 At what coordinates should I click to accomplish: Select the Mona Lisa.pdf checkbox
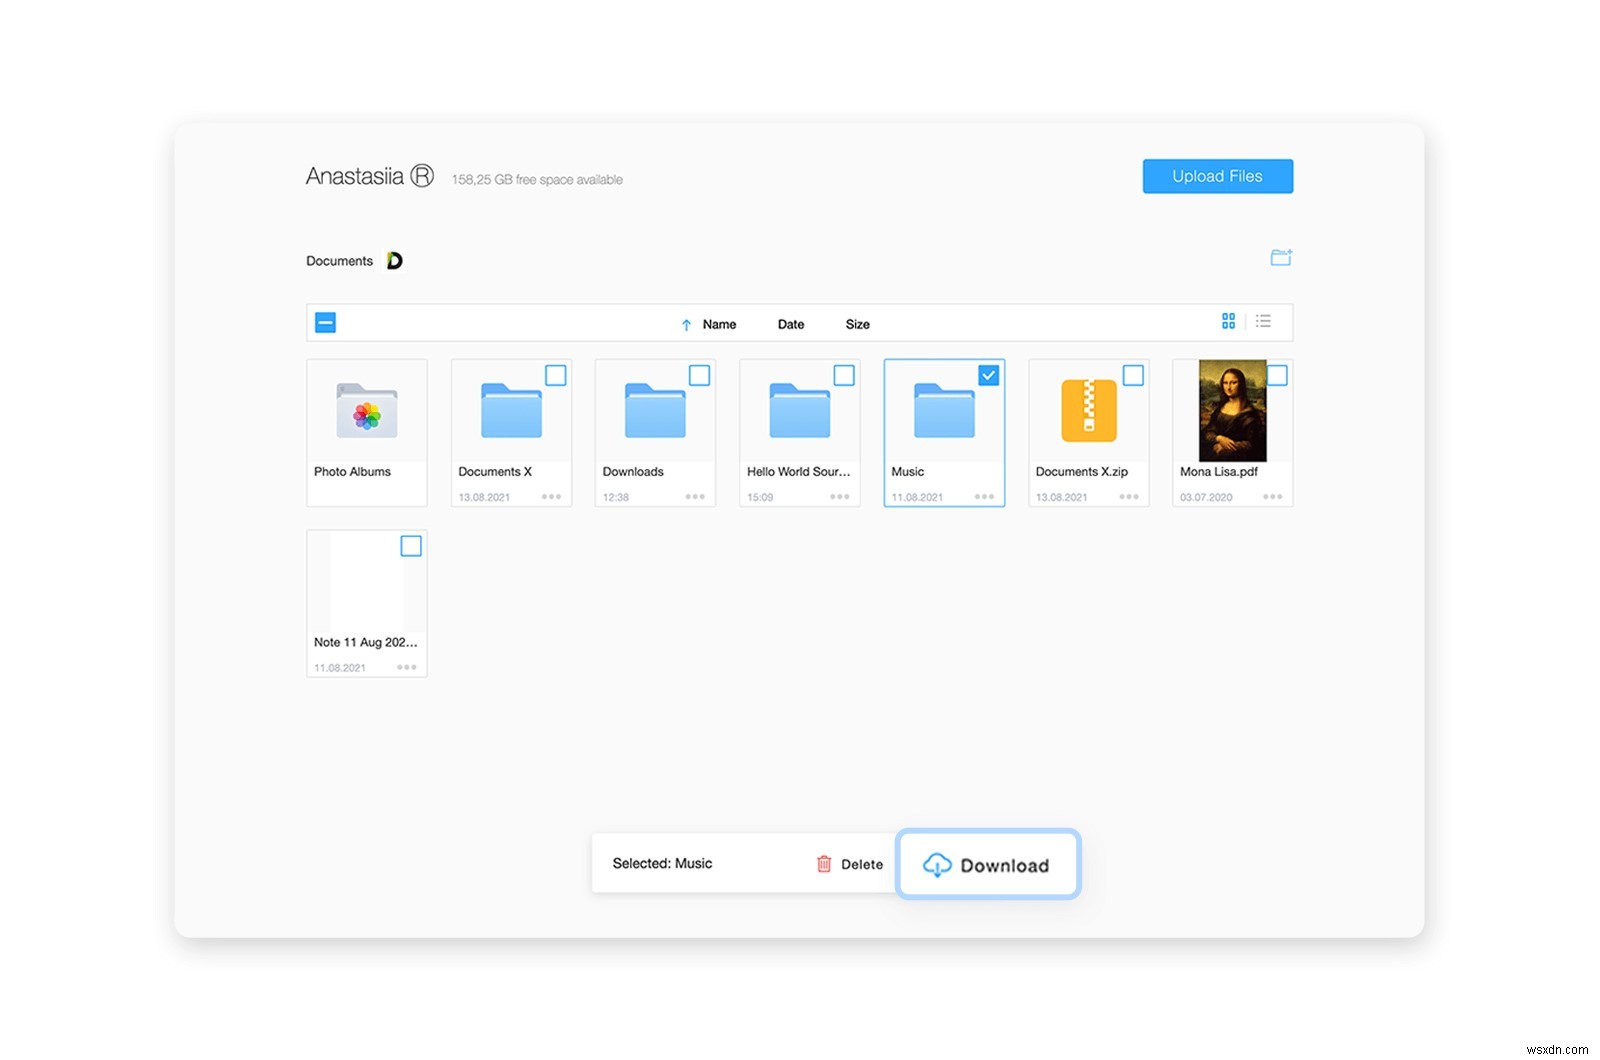point(1277,375)
